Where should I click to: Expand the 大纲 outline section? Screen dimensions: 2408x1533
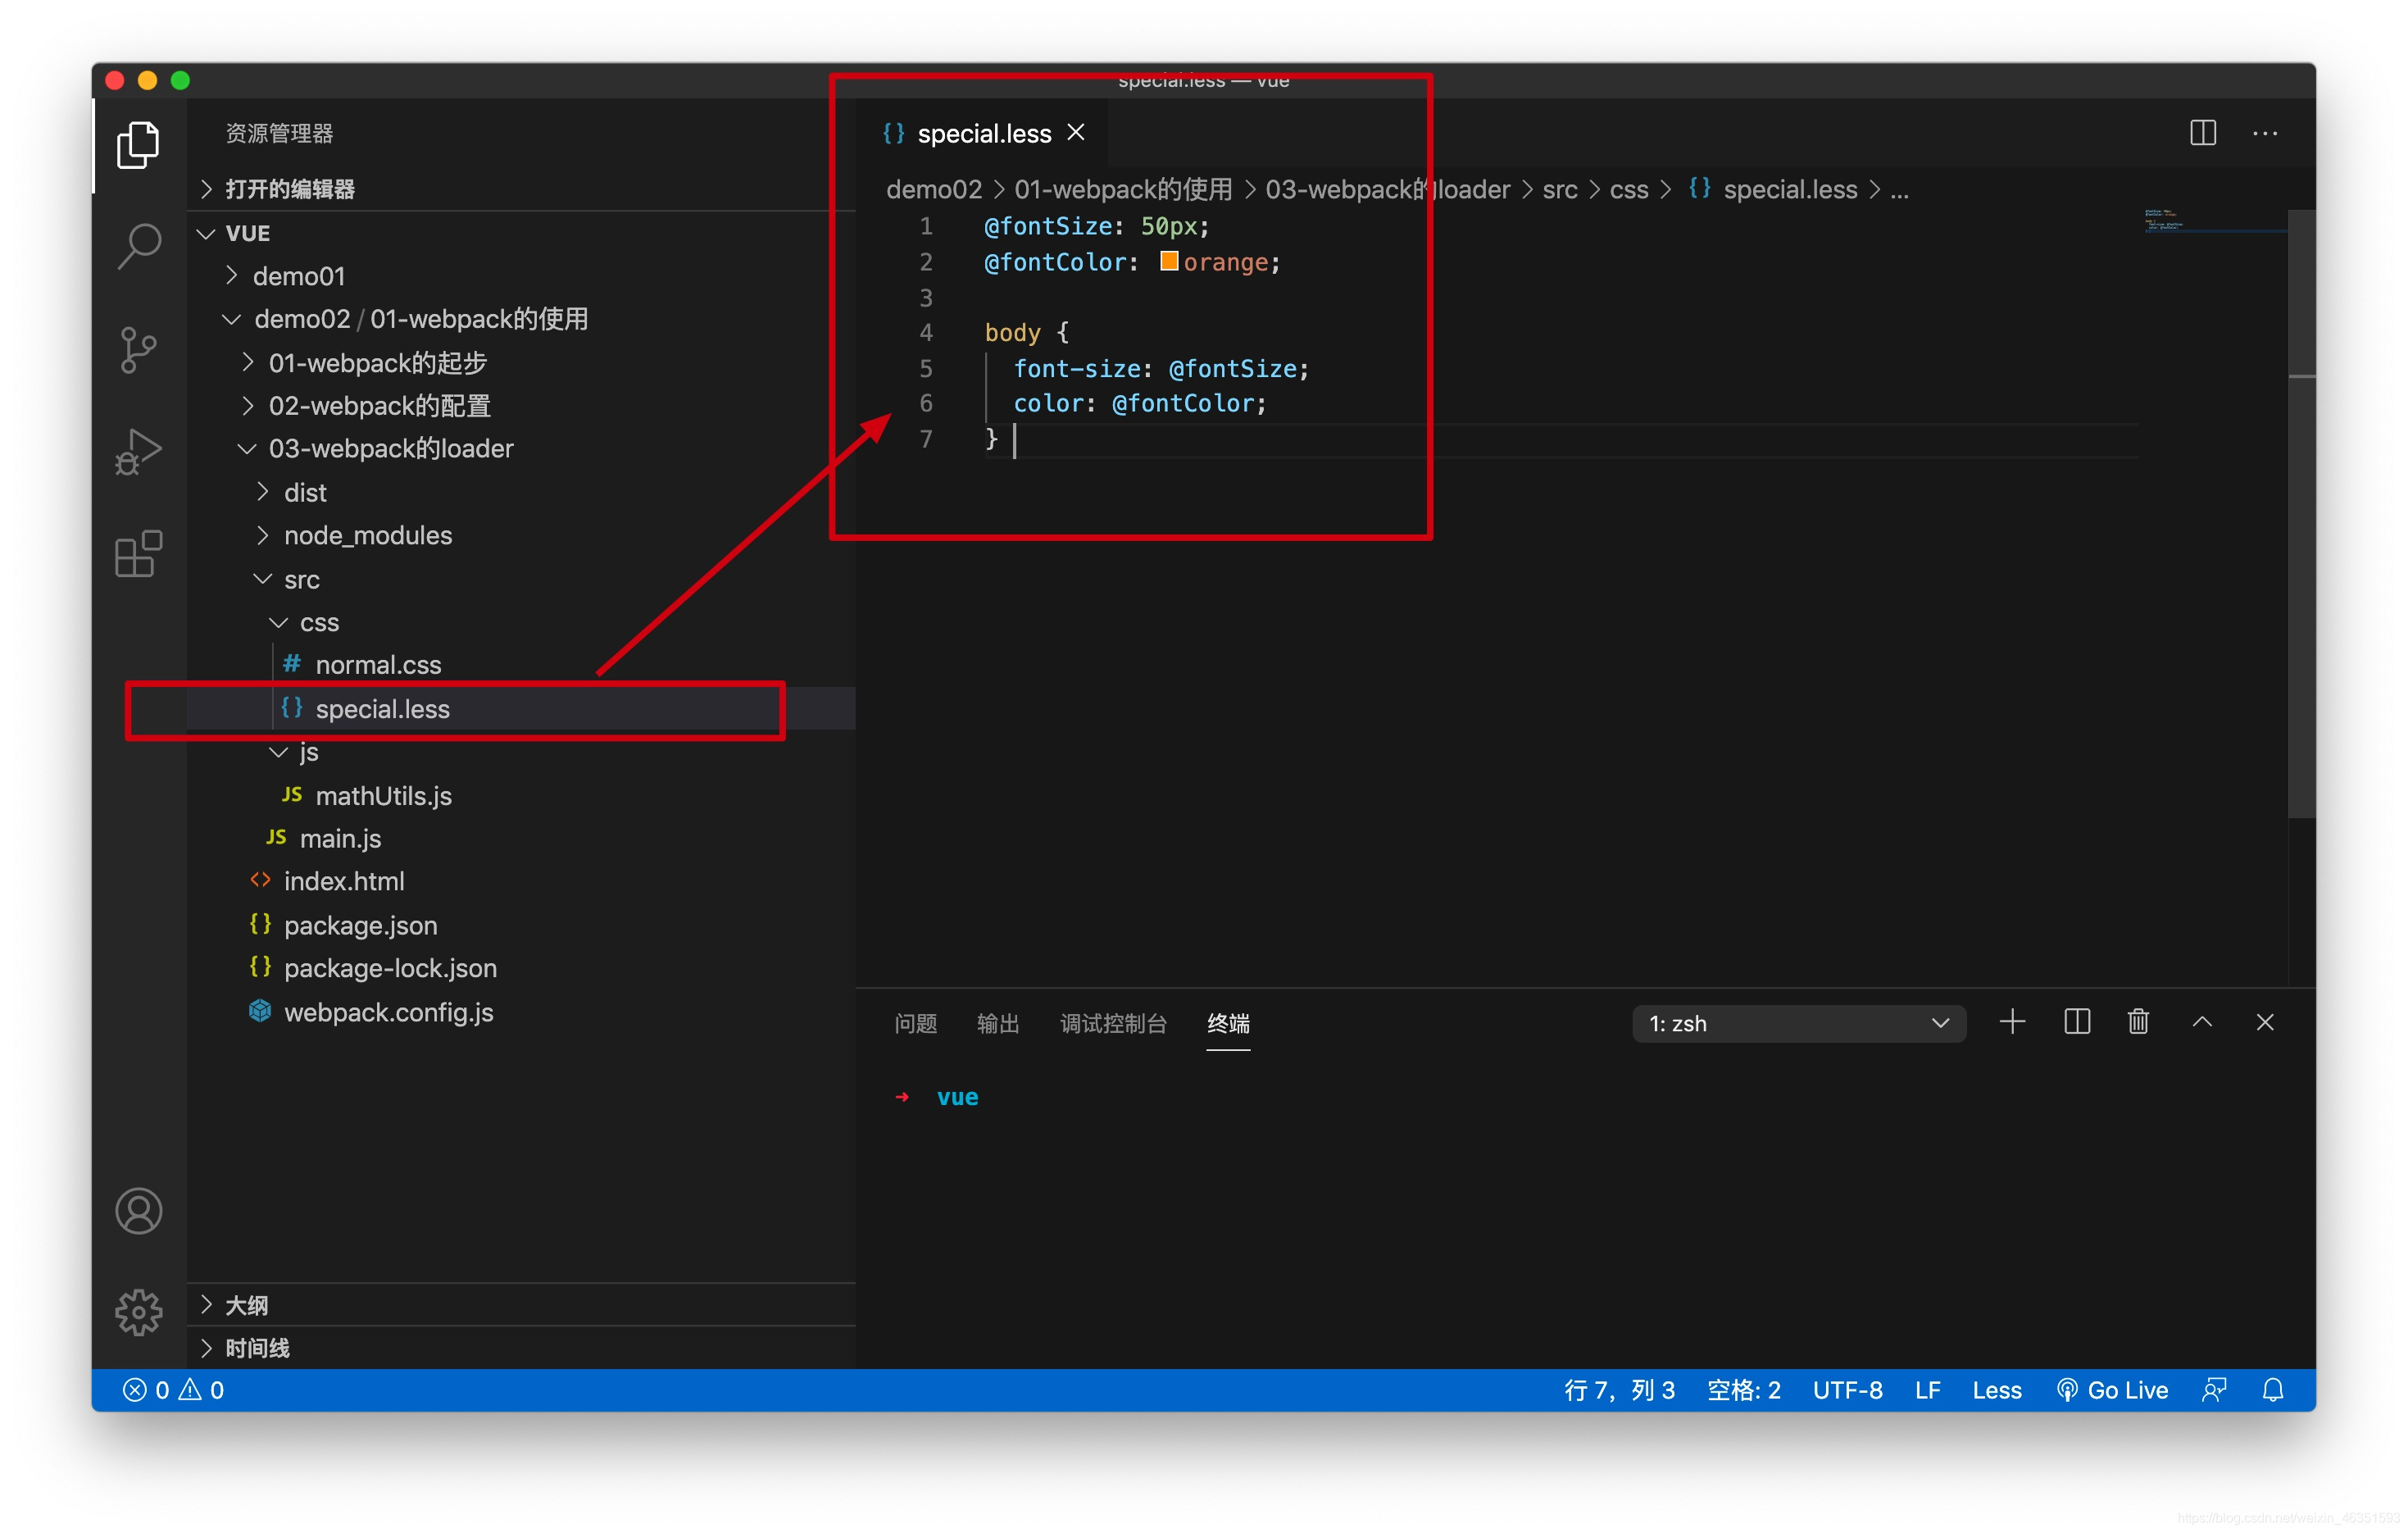(x=520, y=1305)
